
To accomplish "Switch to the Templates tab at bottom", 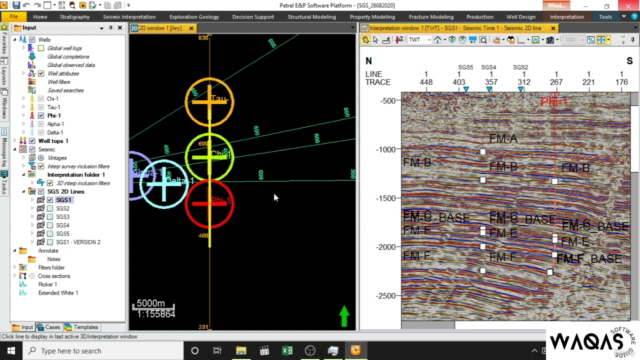I will click(81, 327).
